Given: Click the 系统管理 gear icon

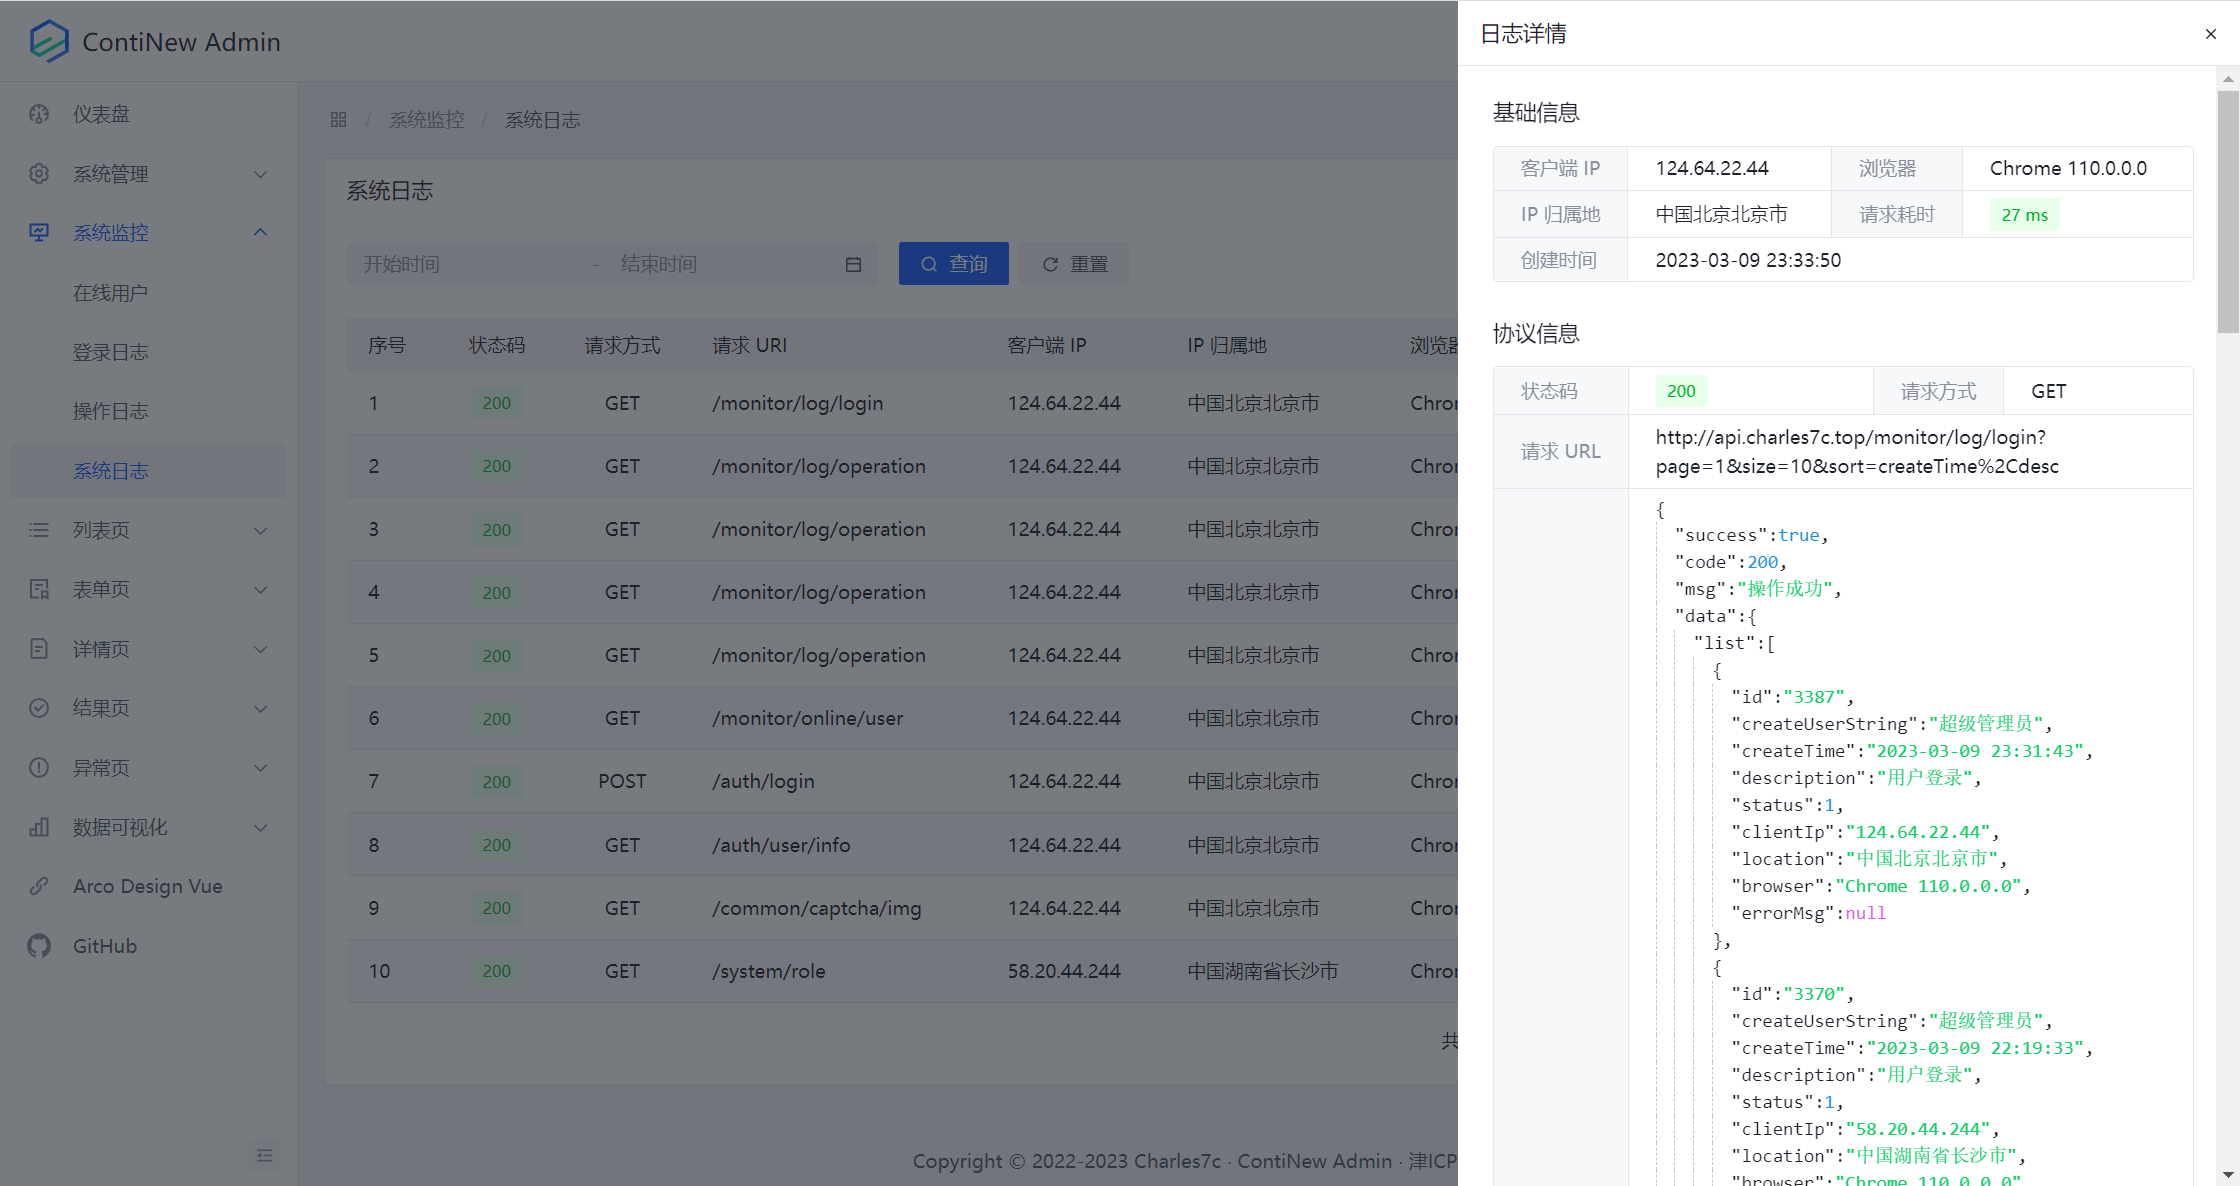Looking at the screenshot, I should click(39, 174).
